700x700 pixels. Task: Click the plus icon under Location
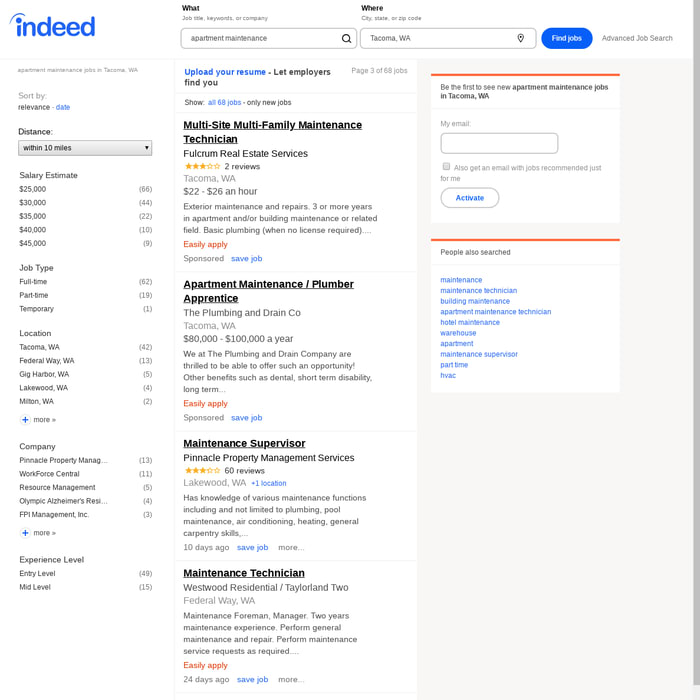tap(25, 420)
